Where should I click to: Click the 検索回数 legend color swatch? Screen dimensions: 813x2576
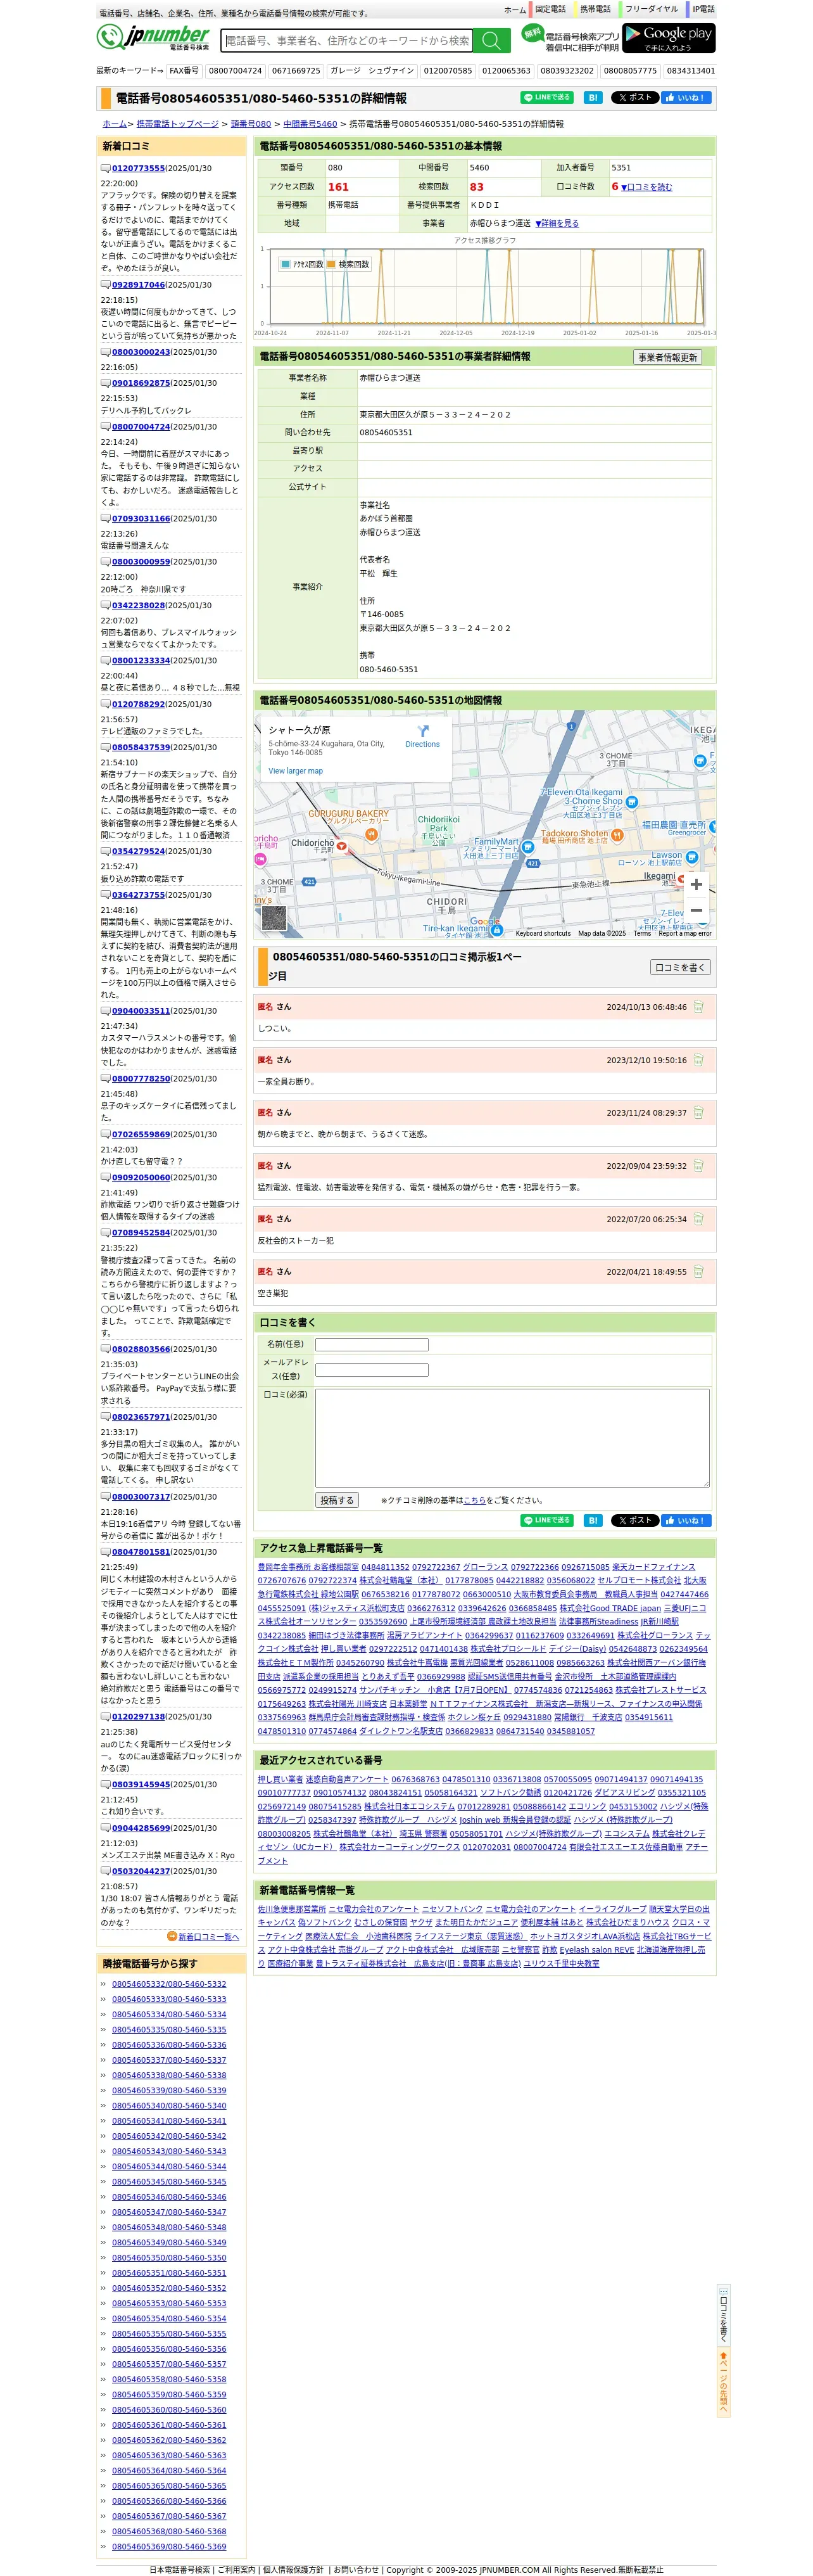tap(331, 264)
